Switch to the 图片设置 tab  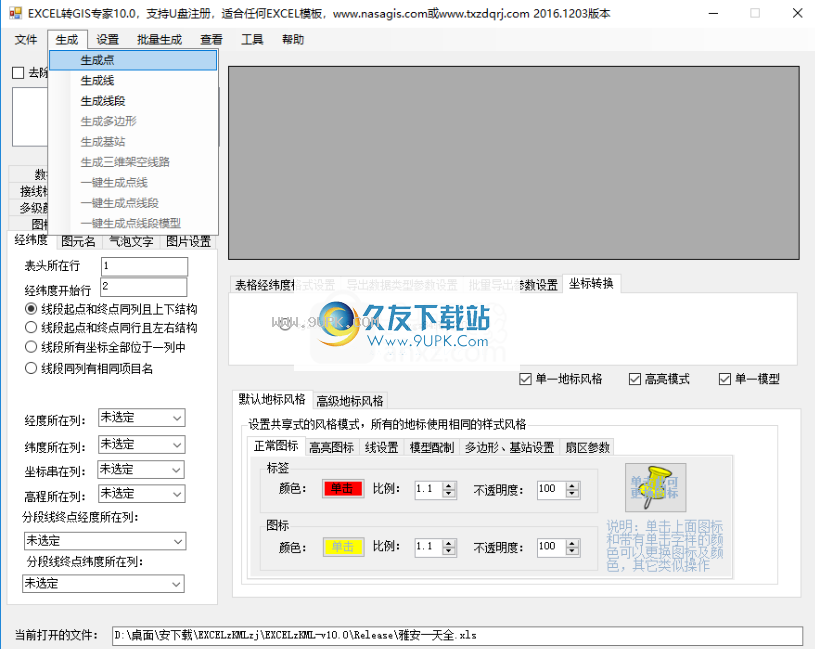[x=188, y=242]
